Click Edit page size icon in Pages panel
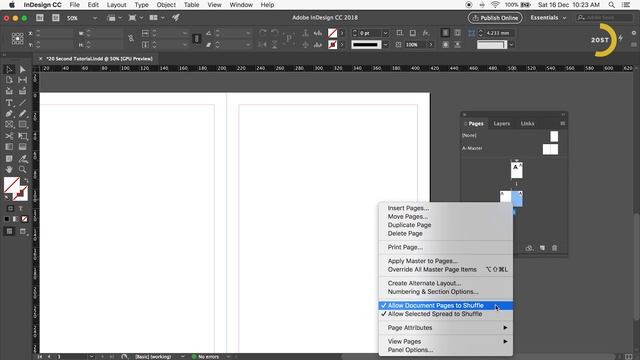The image size is (640, 360). click(x=529, y=248)
